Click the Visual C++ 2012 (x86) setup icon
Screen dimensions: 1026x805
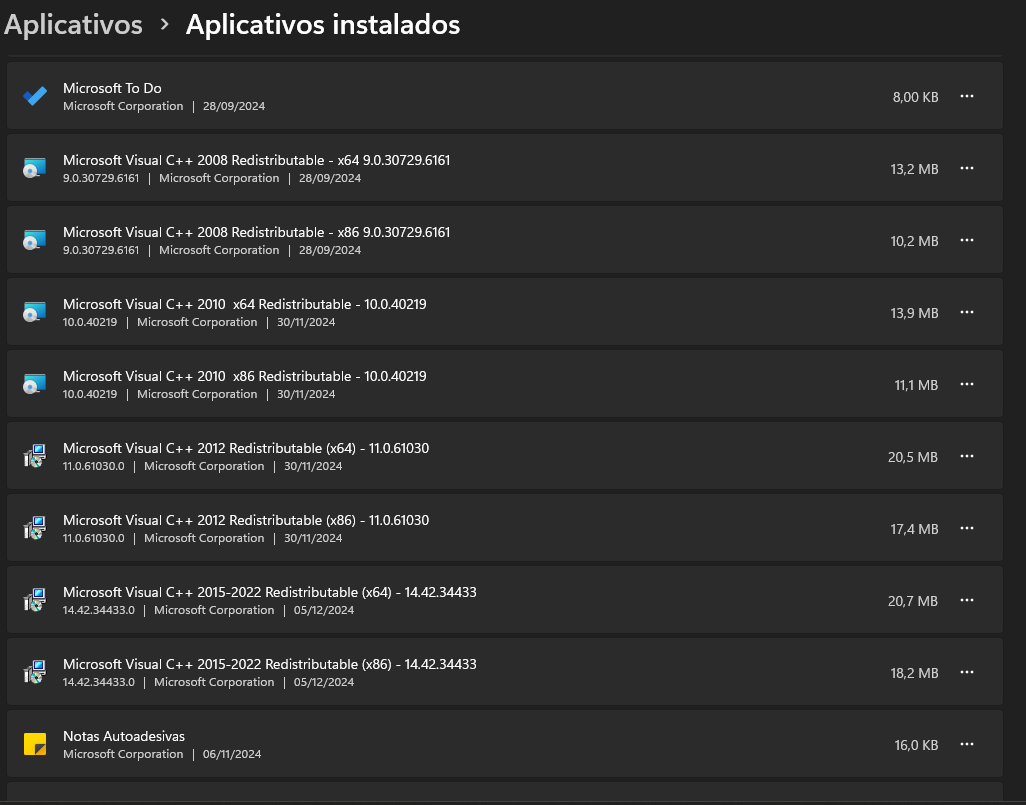click(35, 528)
